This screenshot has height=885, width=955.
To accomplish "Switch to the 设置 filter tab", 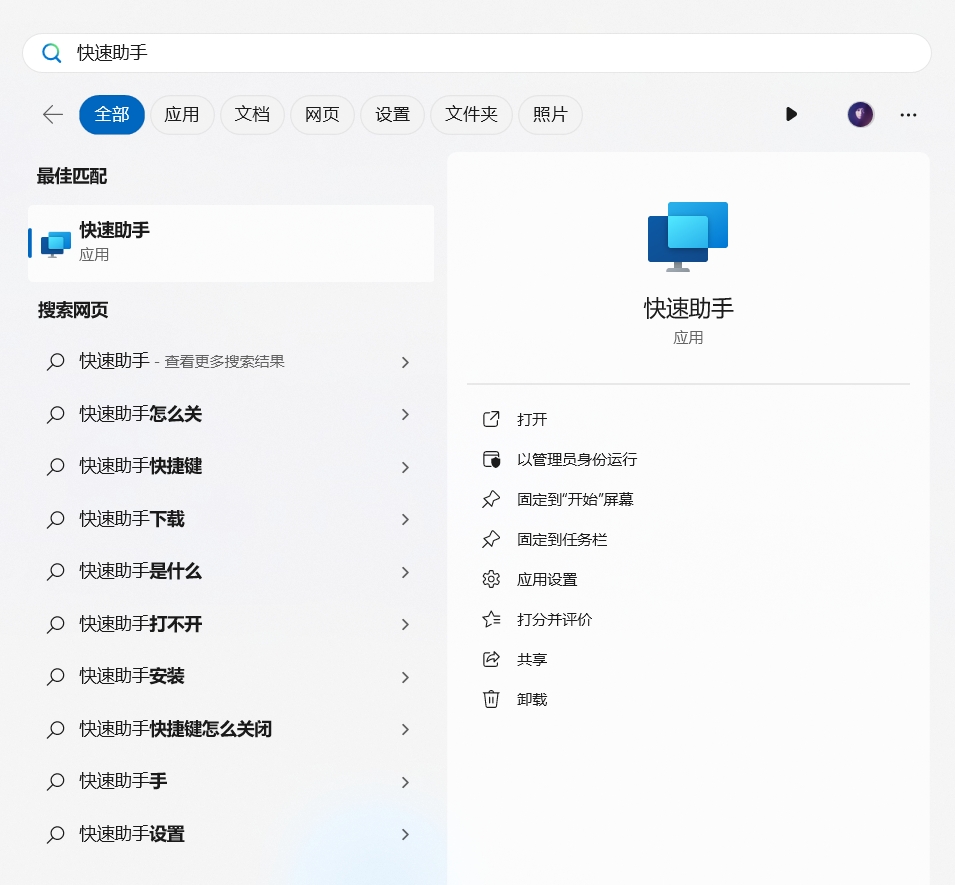I will pos(392,115).
